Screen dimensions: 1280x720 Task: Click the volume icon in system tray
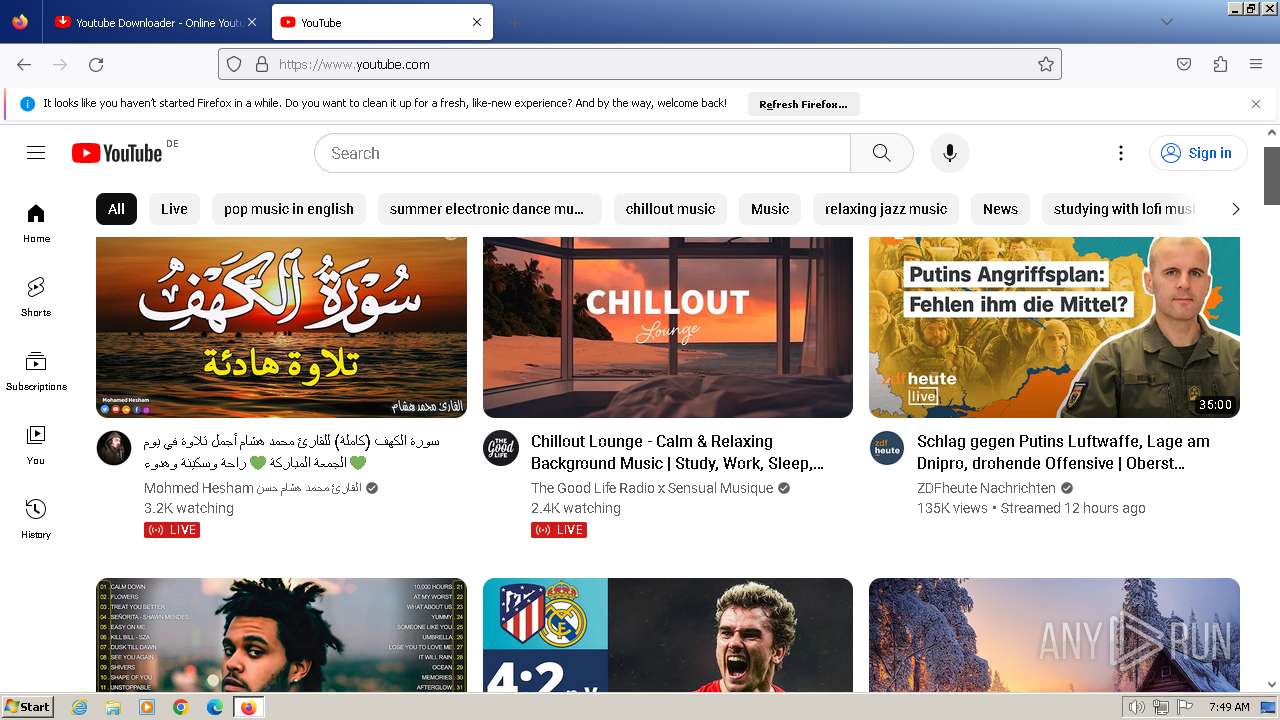1136,707
